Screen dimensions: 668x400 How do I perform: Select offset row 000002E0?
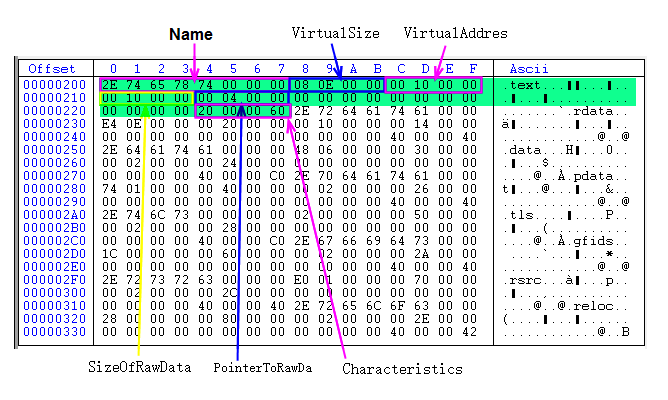[x=55, y=267]
